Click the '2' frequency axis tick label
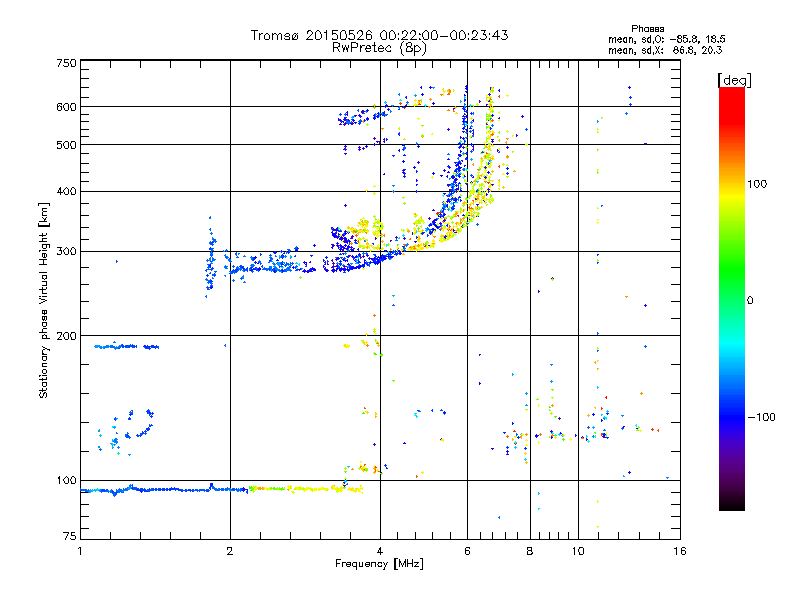800x600 pixels. (230, 551)
